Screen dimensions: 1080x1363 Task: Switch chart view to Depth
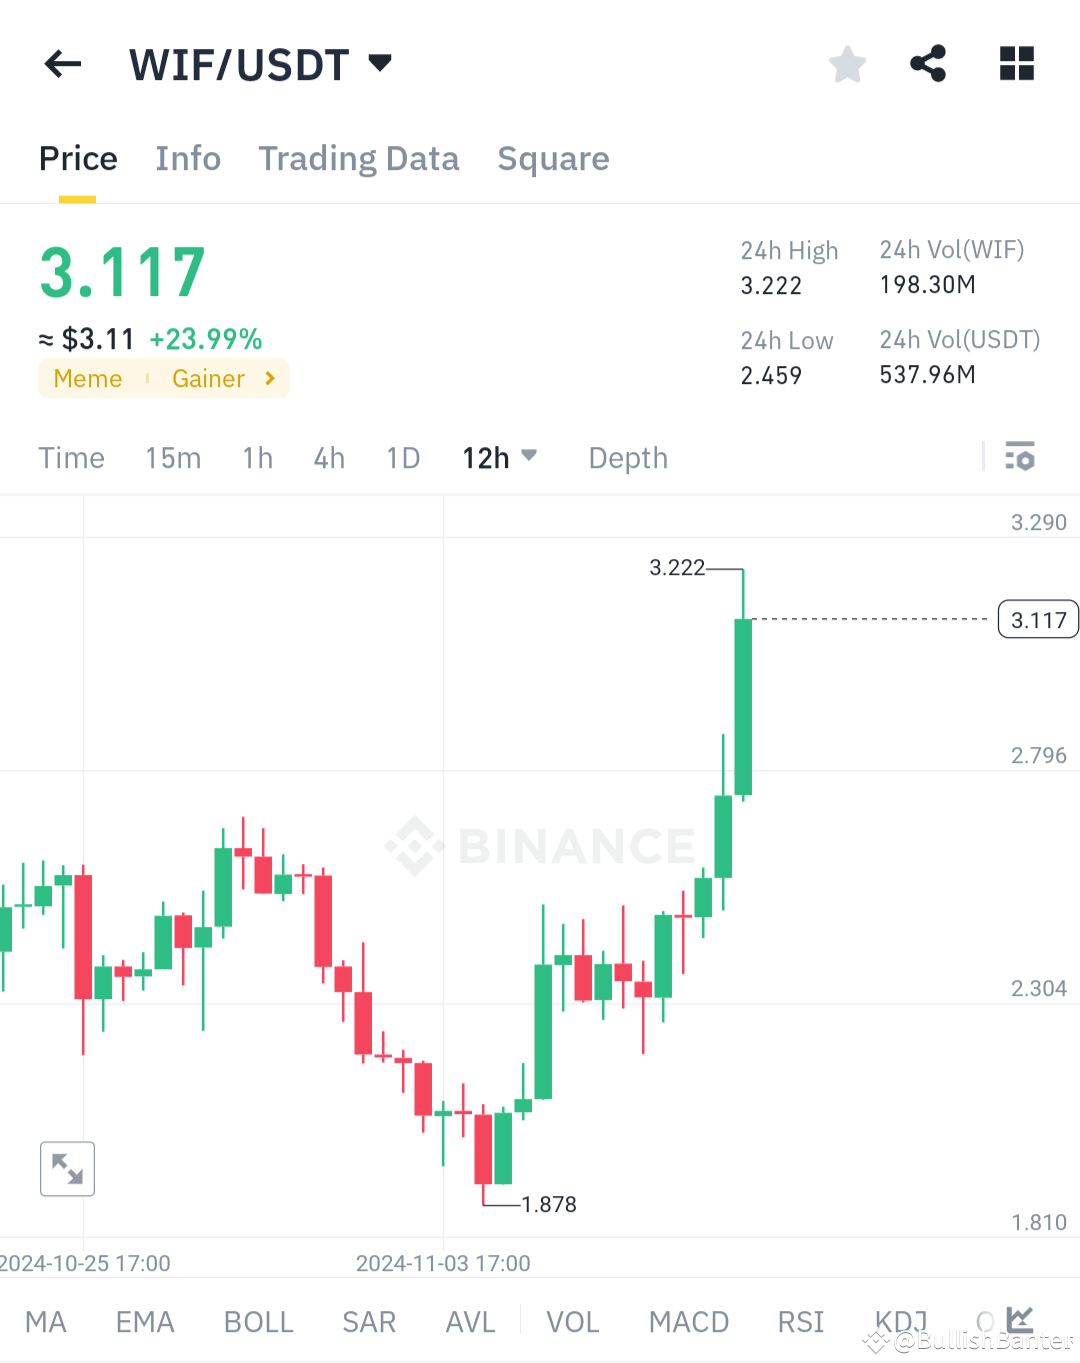627,457
